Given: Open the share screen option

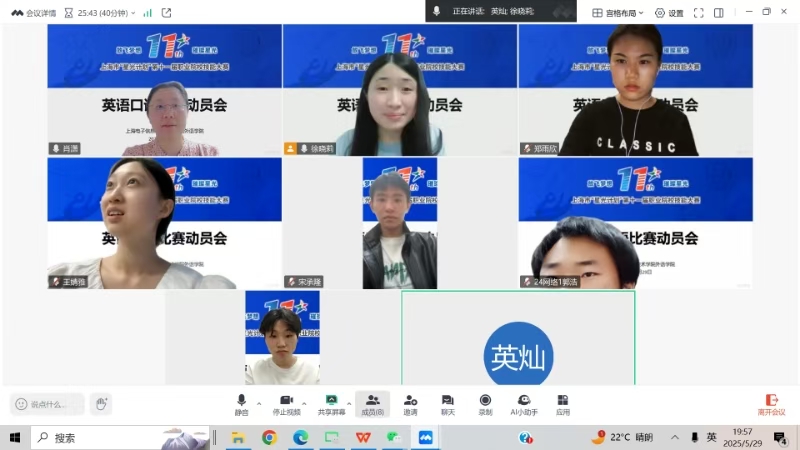Looking at the screenshot, I should click(x=331, y=403).
